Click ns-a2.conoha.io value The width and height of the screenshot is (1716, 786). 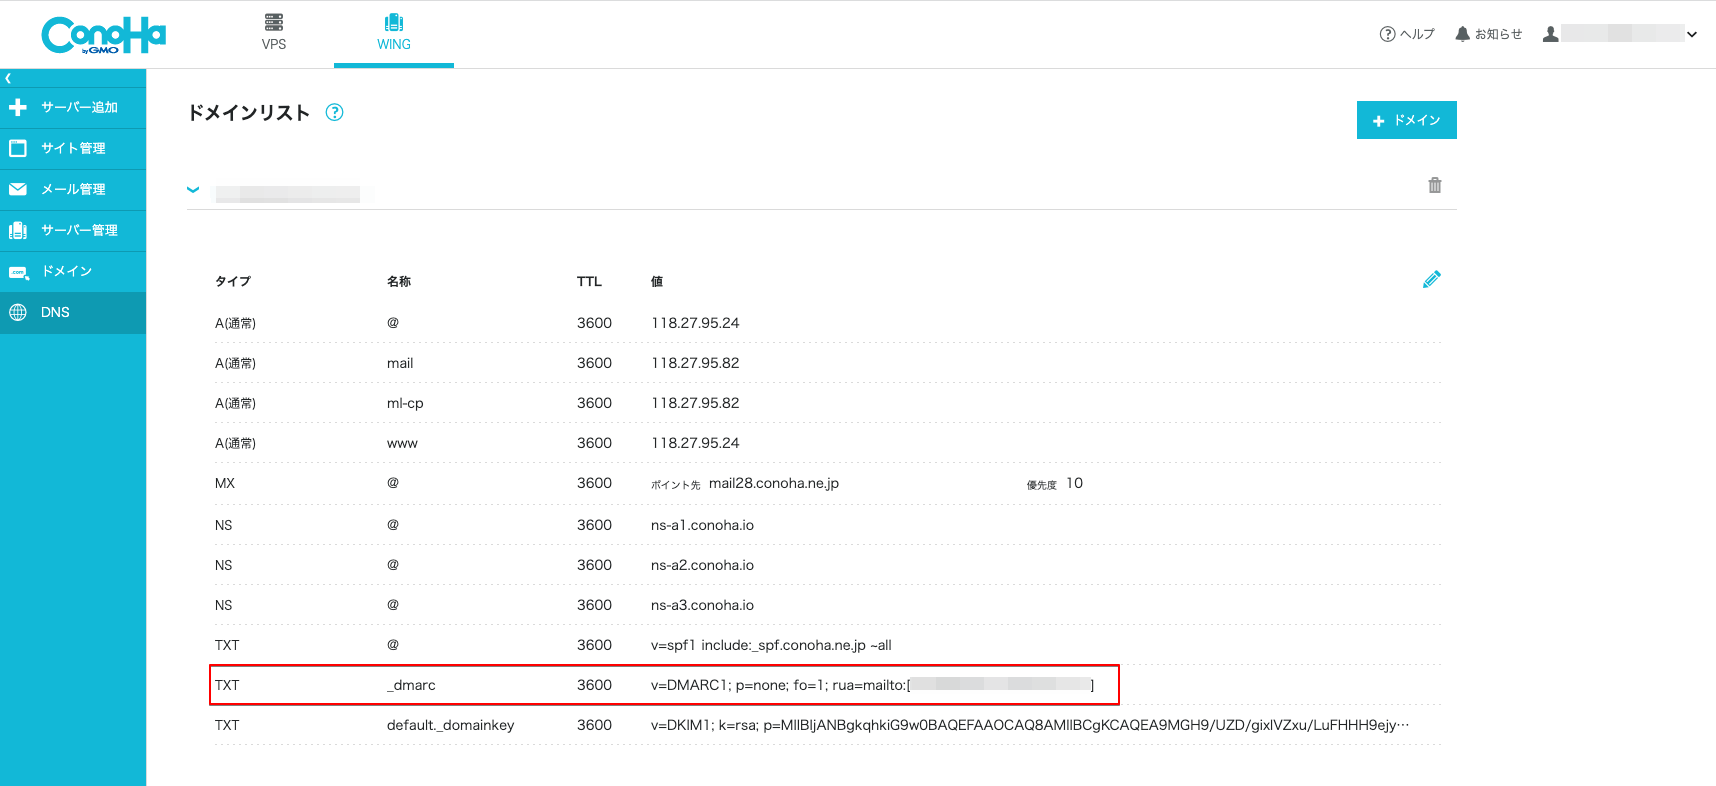tap(702, 565)
